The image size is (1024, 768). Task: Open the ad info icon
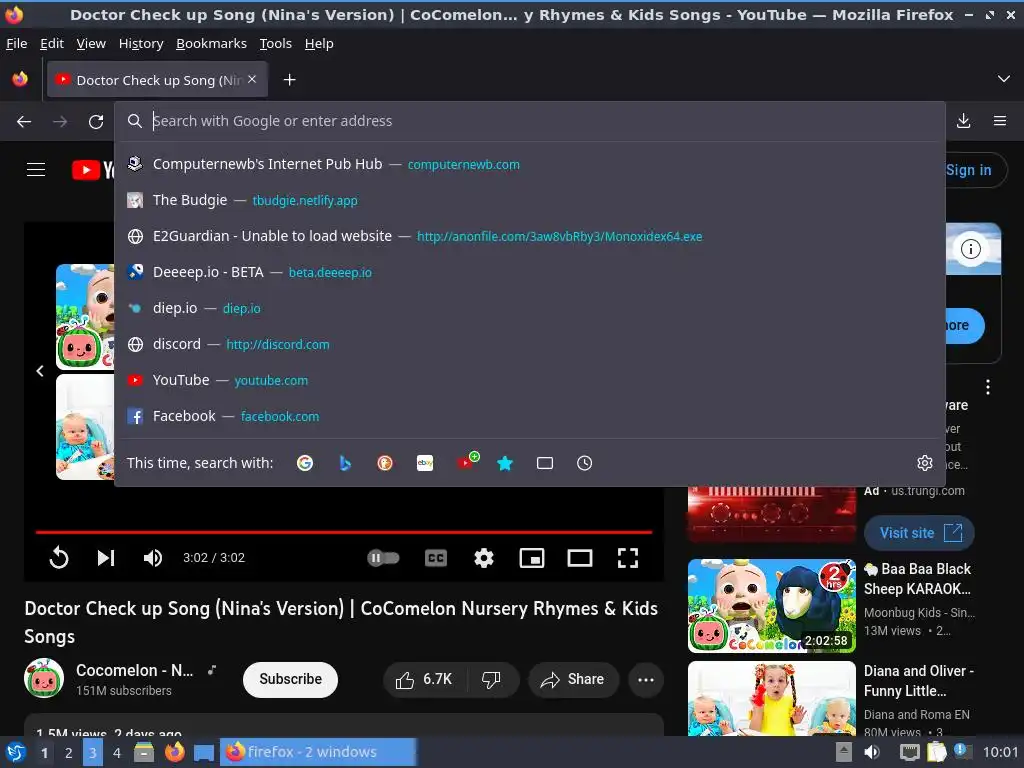971,249
